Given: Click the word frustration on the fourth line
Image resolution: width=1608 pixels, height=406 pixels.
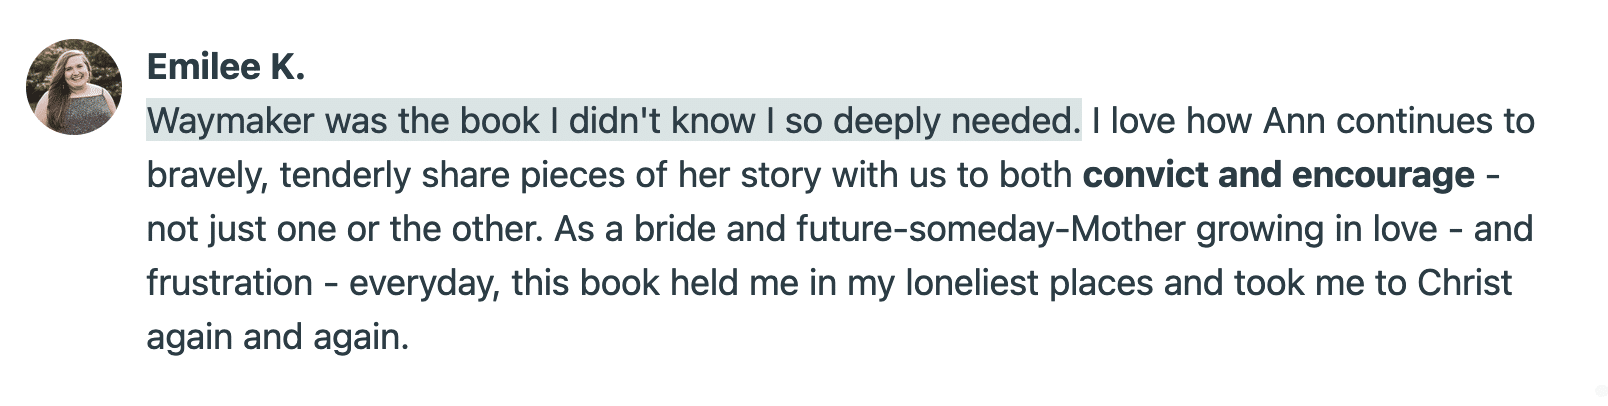Looking at the screenshot, I should coord(229,284).
